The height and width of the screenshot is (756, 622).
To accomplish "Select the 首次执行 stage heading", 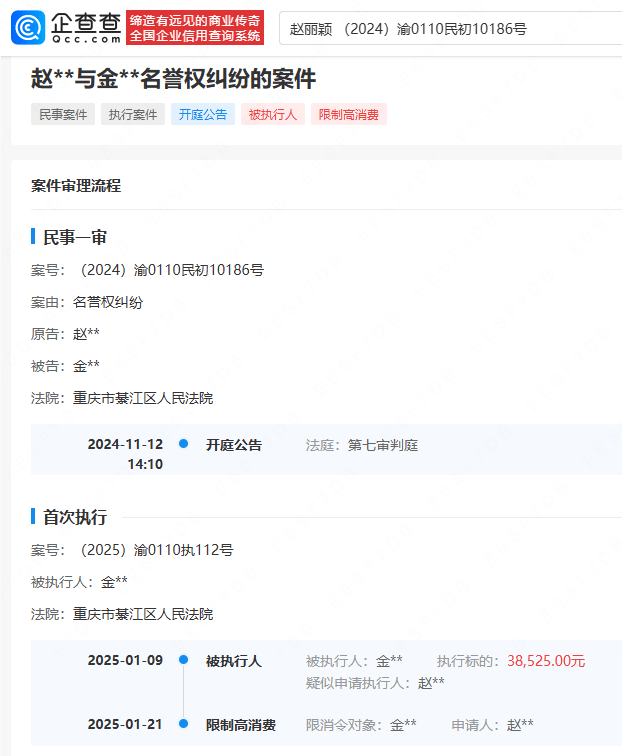I will 75,517.
